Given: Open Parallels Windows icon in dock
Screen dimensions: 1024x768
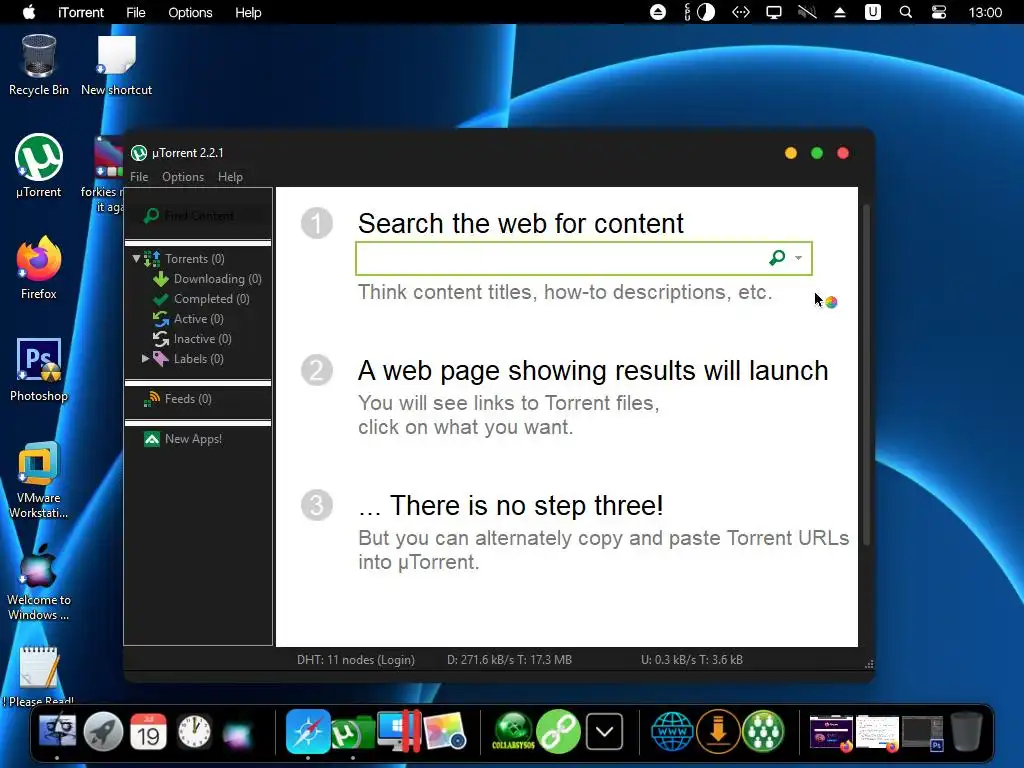Looking at the screenshot, I should 400,731.
